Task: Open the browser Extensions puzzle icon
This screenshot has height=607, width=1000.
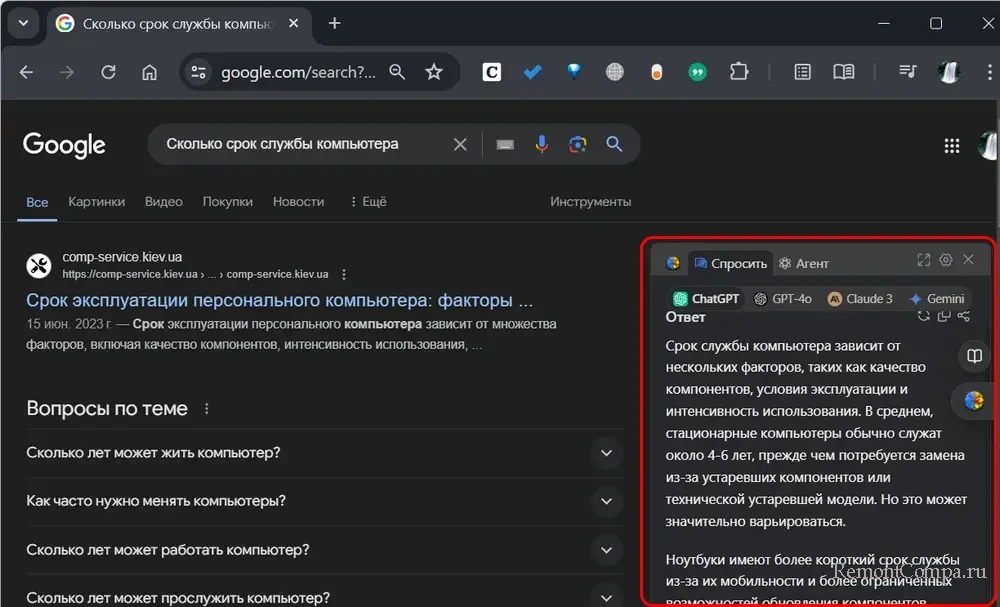Action: (739, 72)
